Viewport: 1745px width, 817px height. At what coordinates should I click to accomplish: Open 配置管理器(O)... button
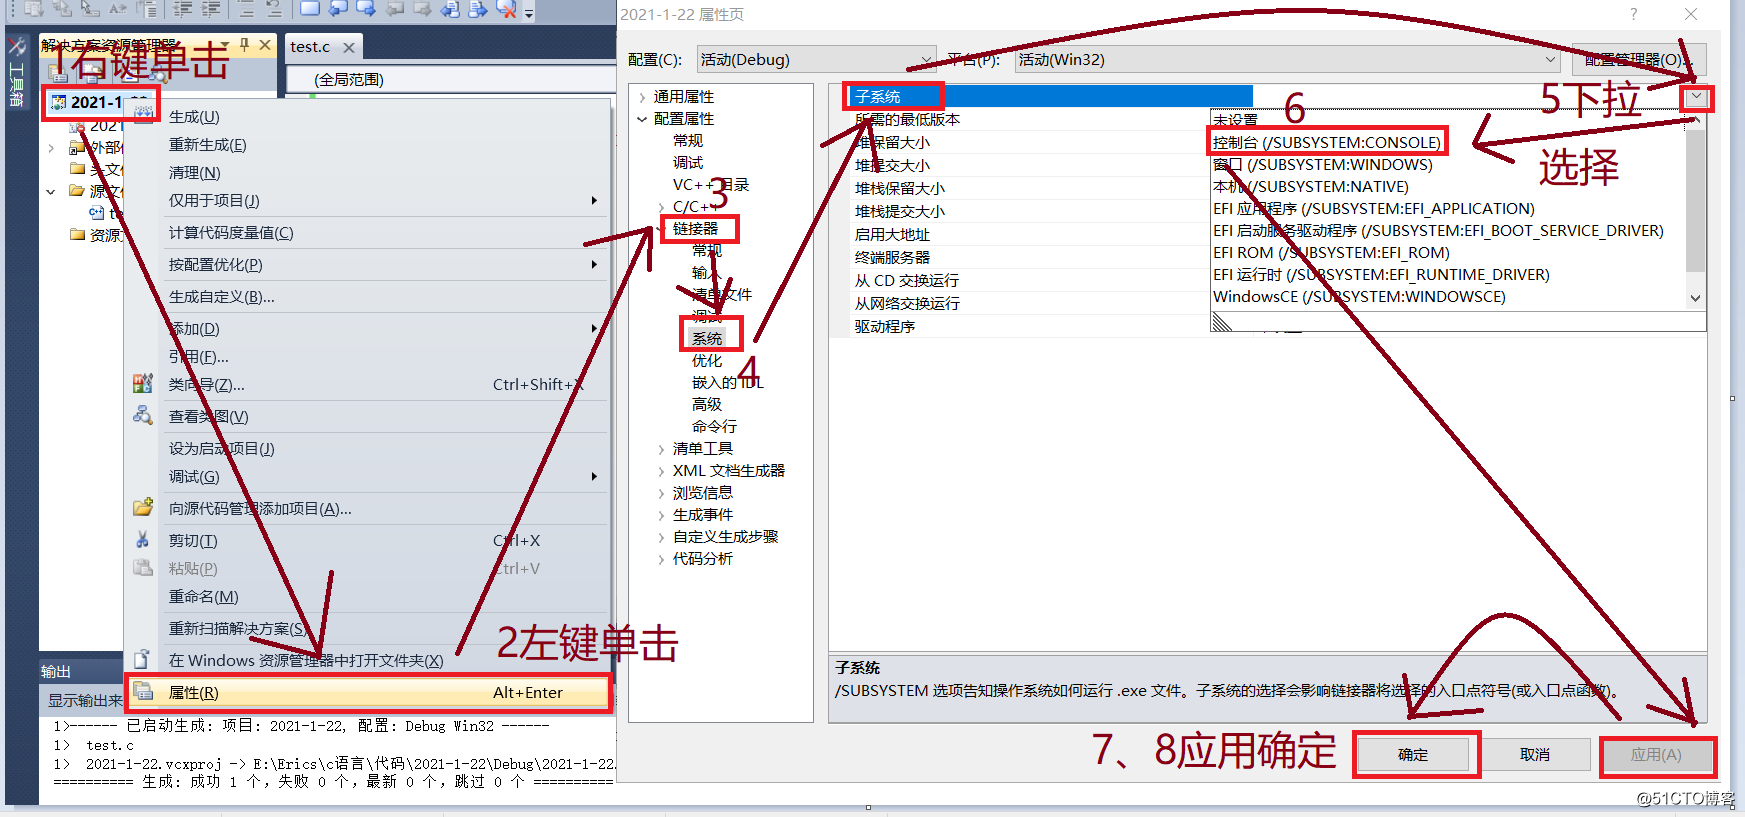pyautogui.click(x=1637, y=59)
